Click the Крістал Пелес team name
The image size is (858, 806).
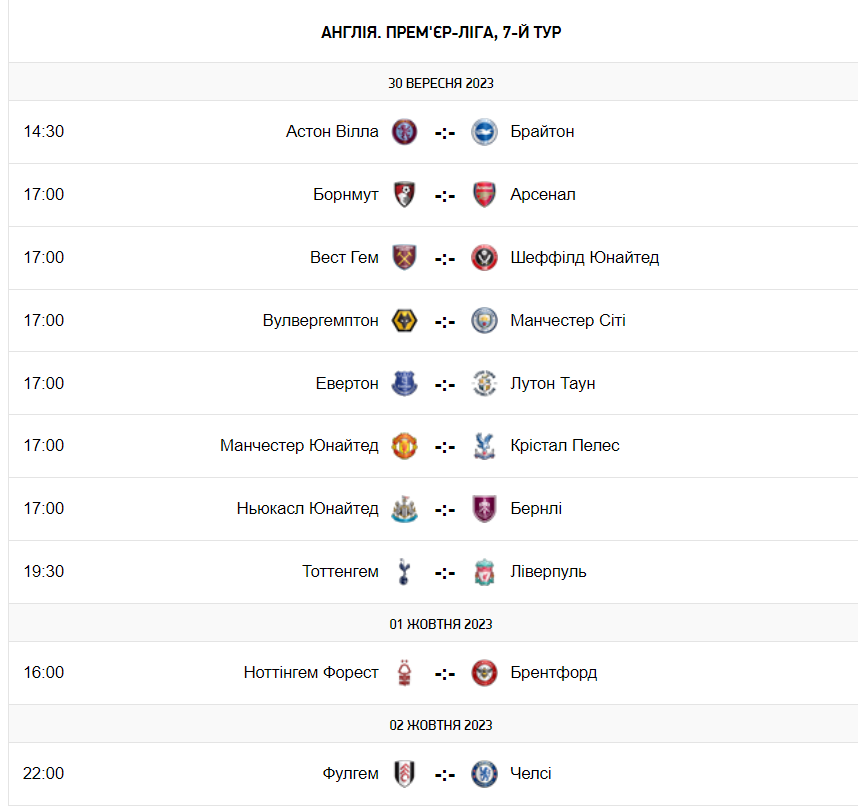coord(564,446)
